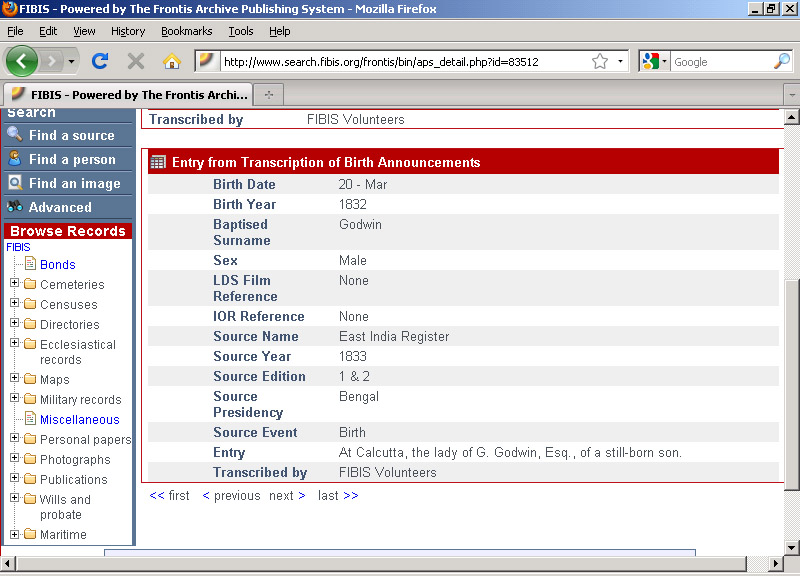Go to the first record link
800x576 pixels.
tap(169, 495)
